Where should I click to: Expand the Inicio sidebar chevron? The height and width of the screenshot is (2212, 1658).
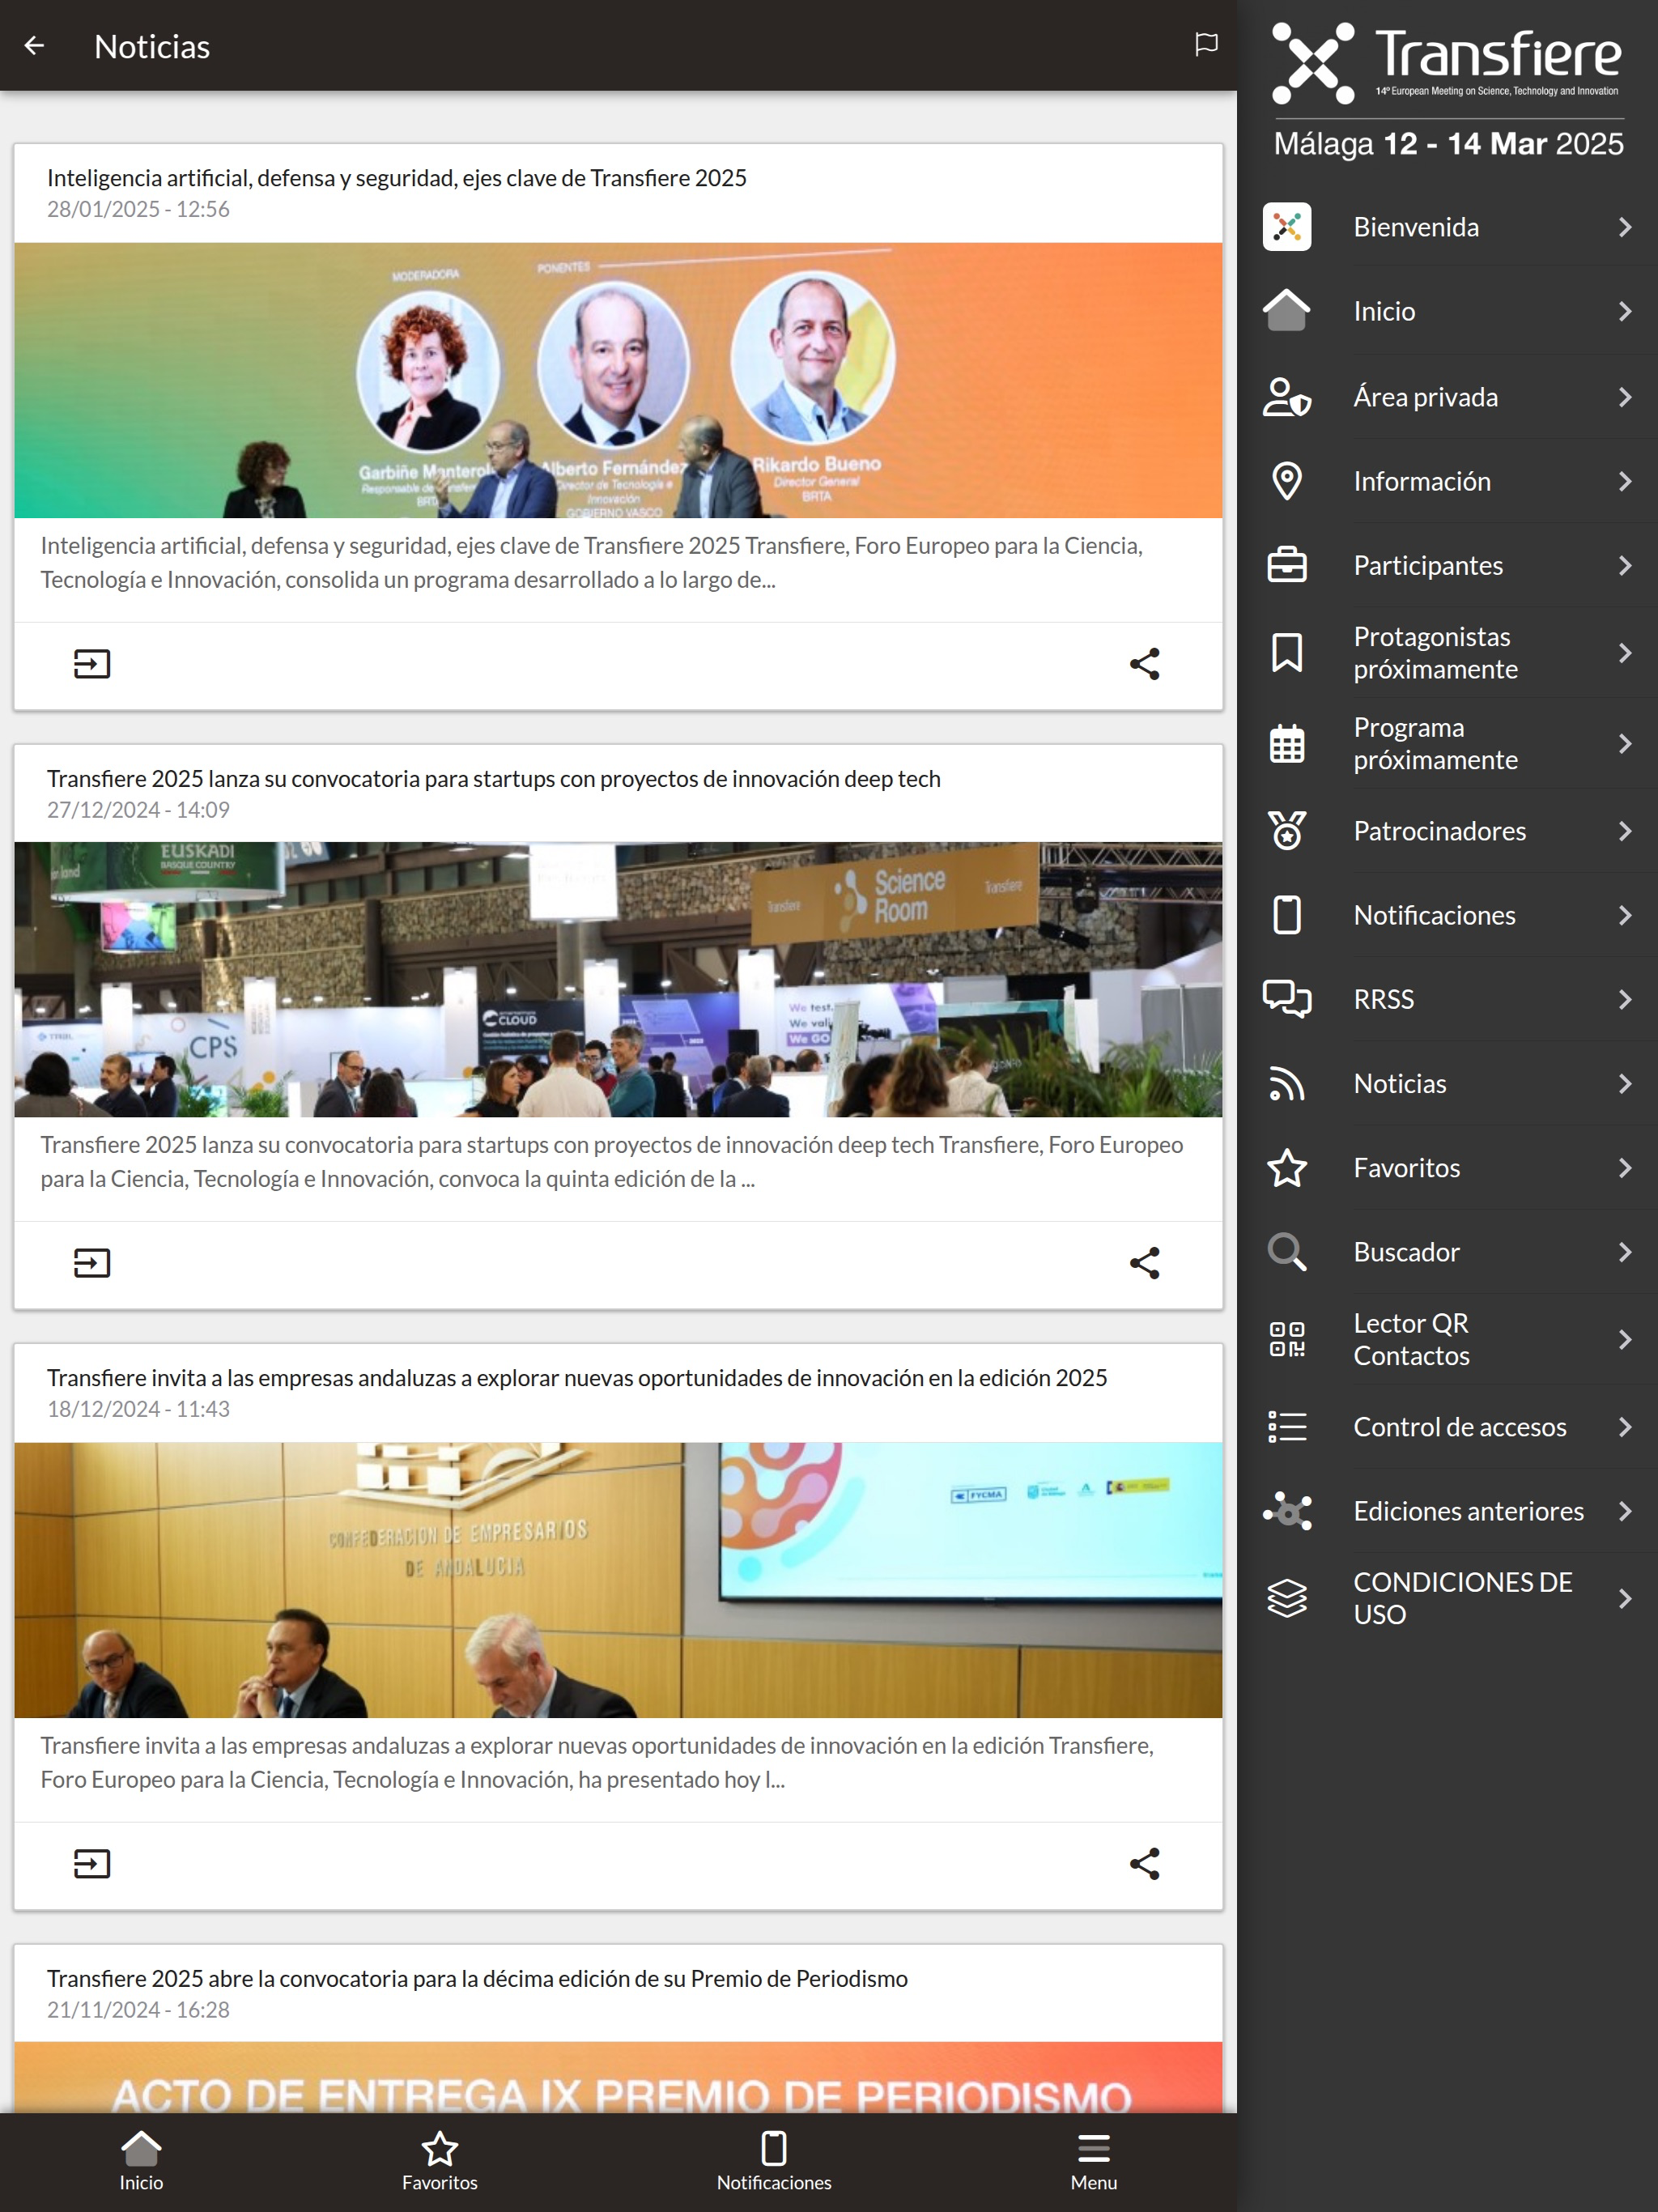[x=1625, y=311]
